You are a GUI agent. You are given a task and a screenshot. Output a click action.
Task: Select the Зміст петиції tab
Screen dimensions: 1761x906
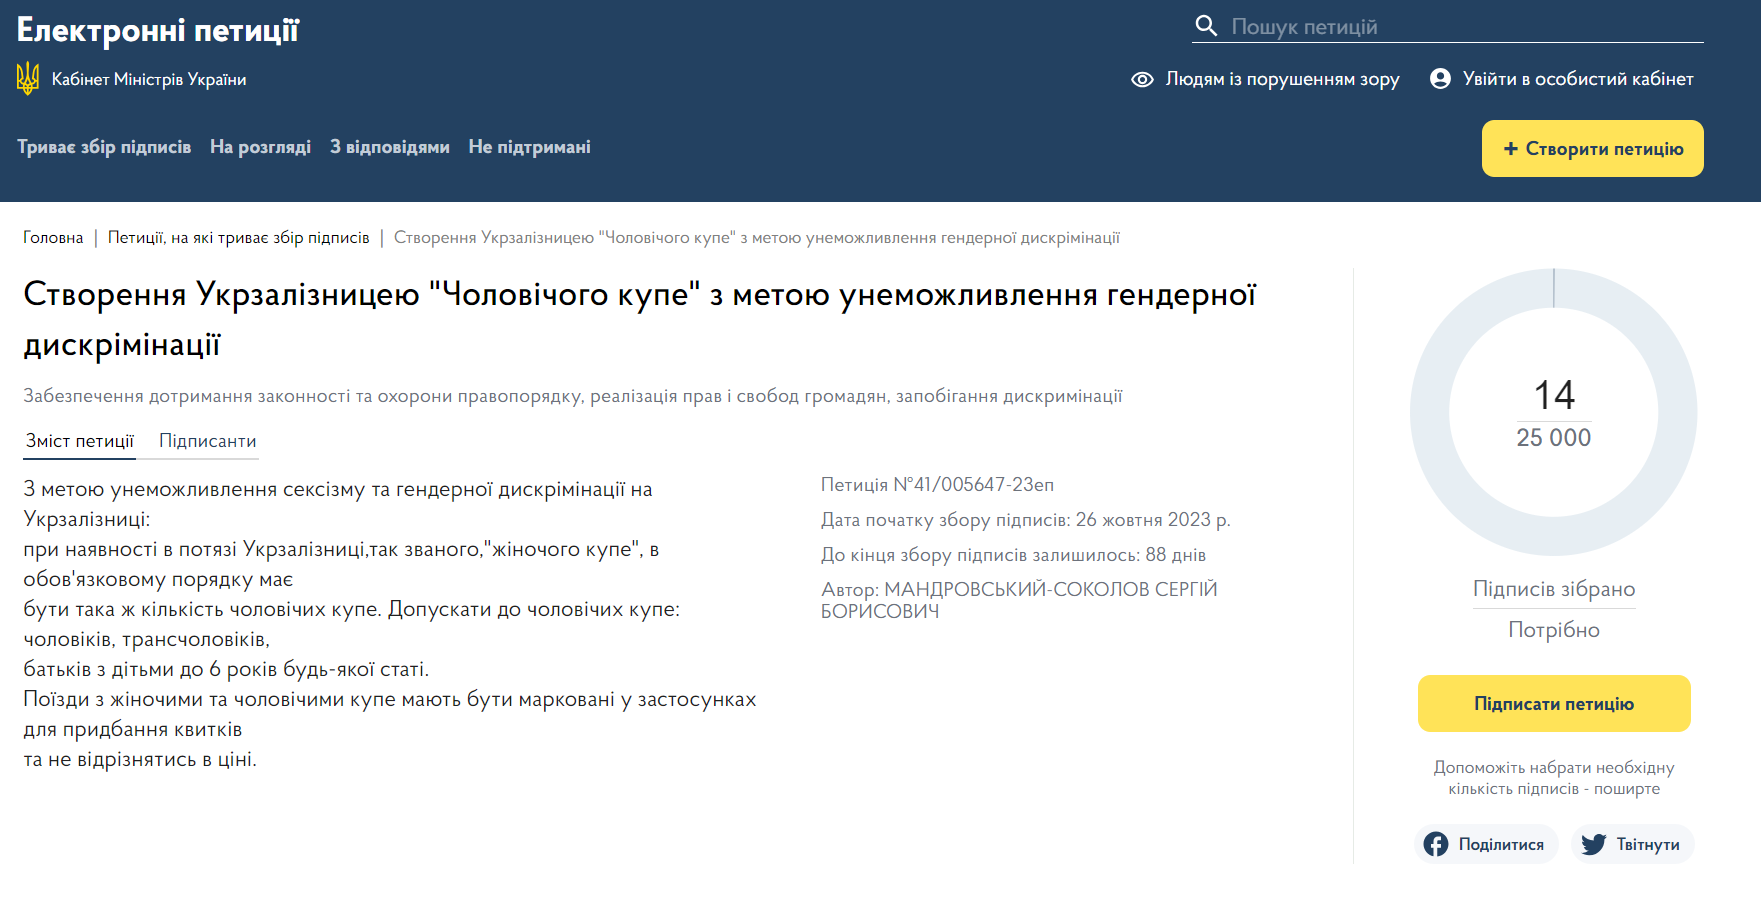tap(80, 441)
